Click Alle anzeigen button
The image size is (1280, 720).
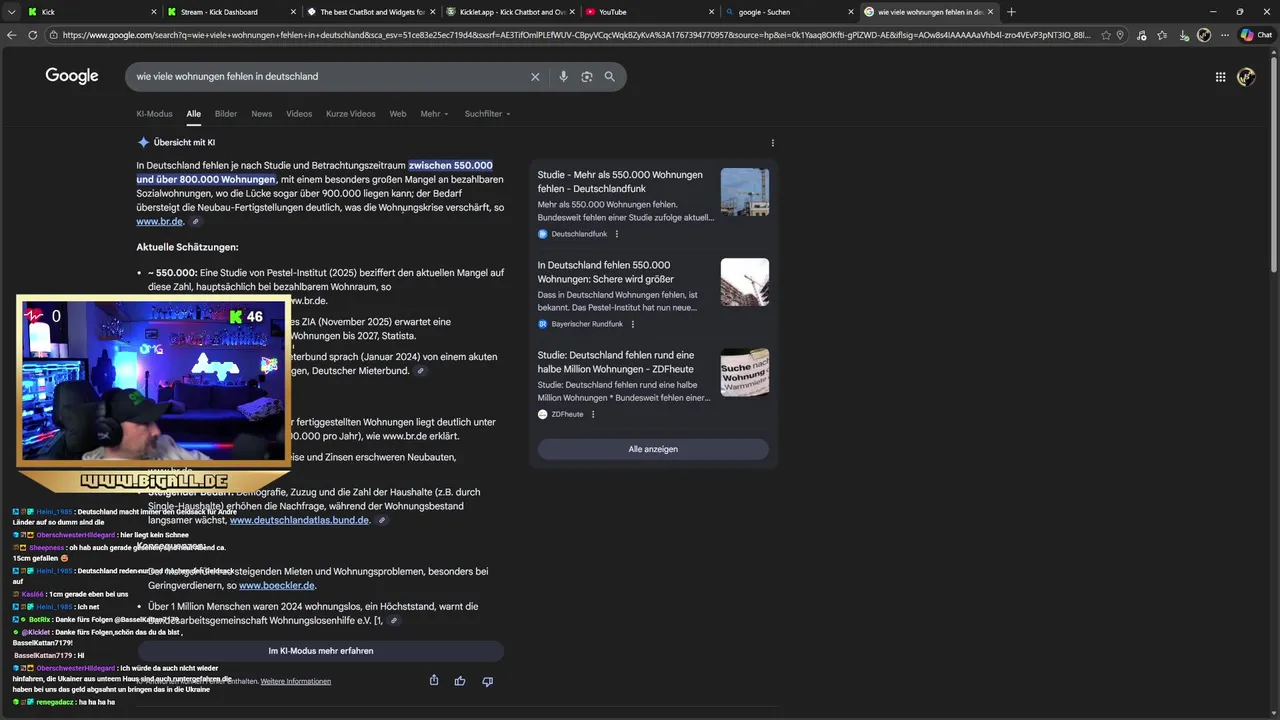(x=653, y=449)
